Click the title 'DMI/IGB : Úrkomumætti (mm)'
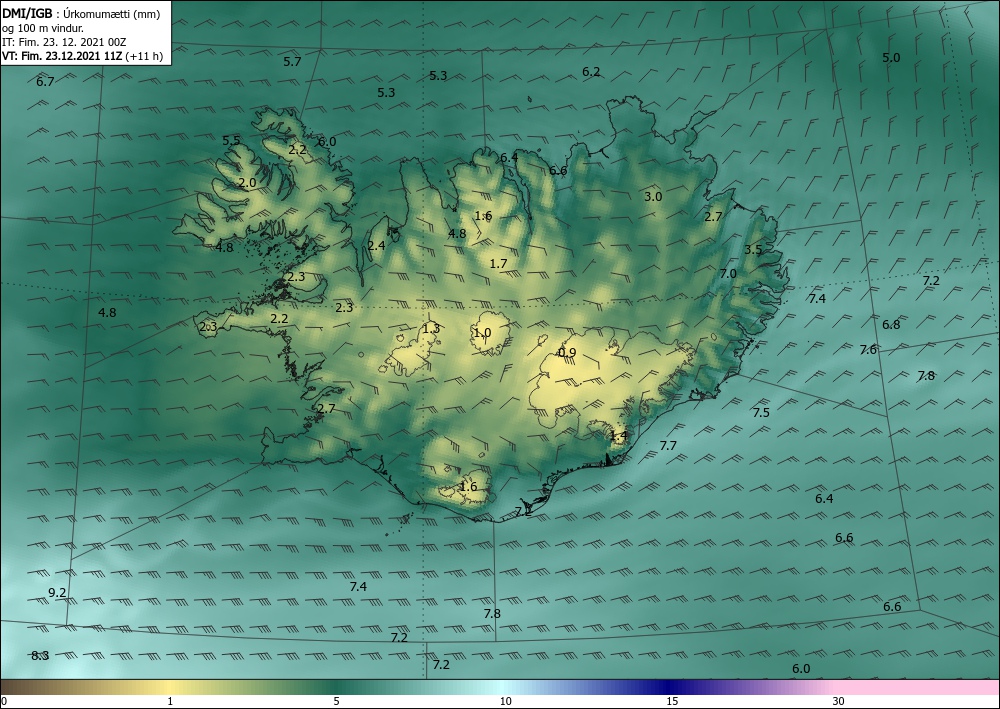The height and width of the screenshot is (709, 1000). [81, 14]
